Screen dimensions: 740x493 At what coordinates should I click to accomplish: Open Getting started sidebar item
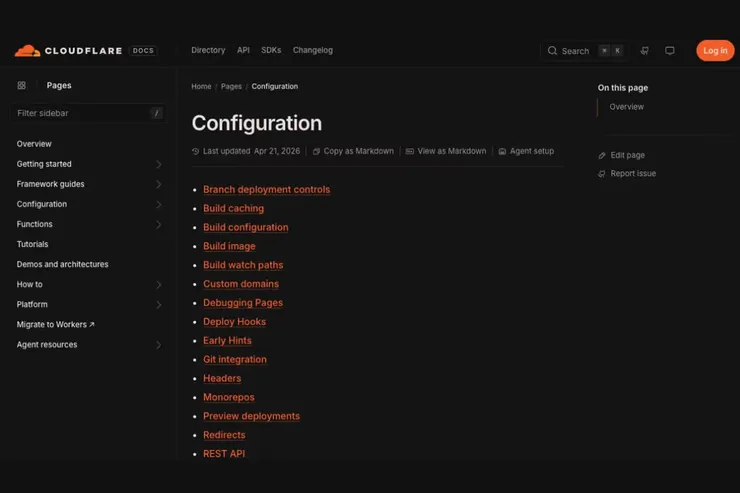tap(44, 164)
